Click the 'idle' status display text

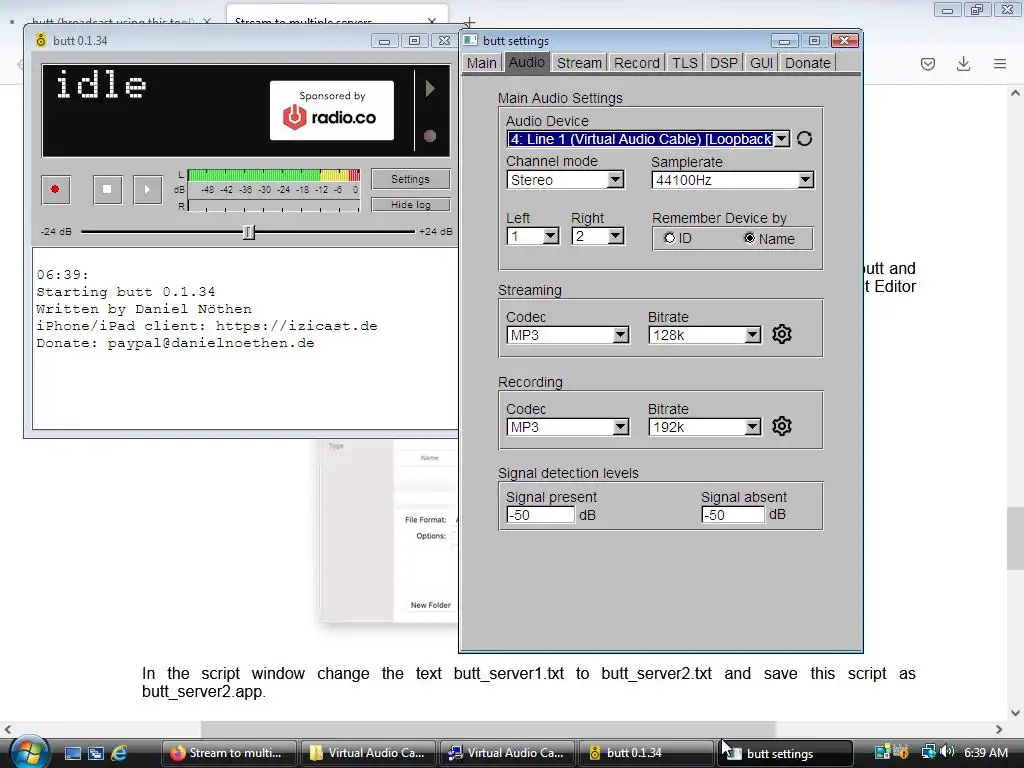(x=101, y=85)
